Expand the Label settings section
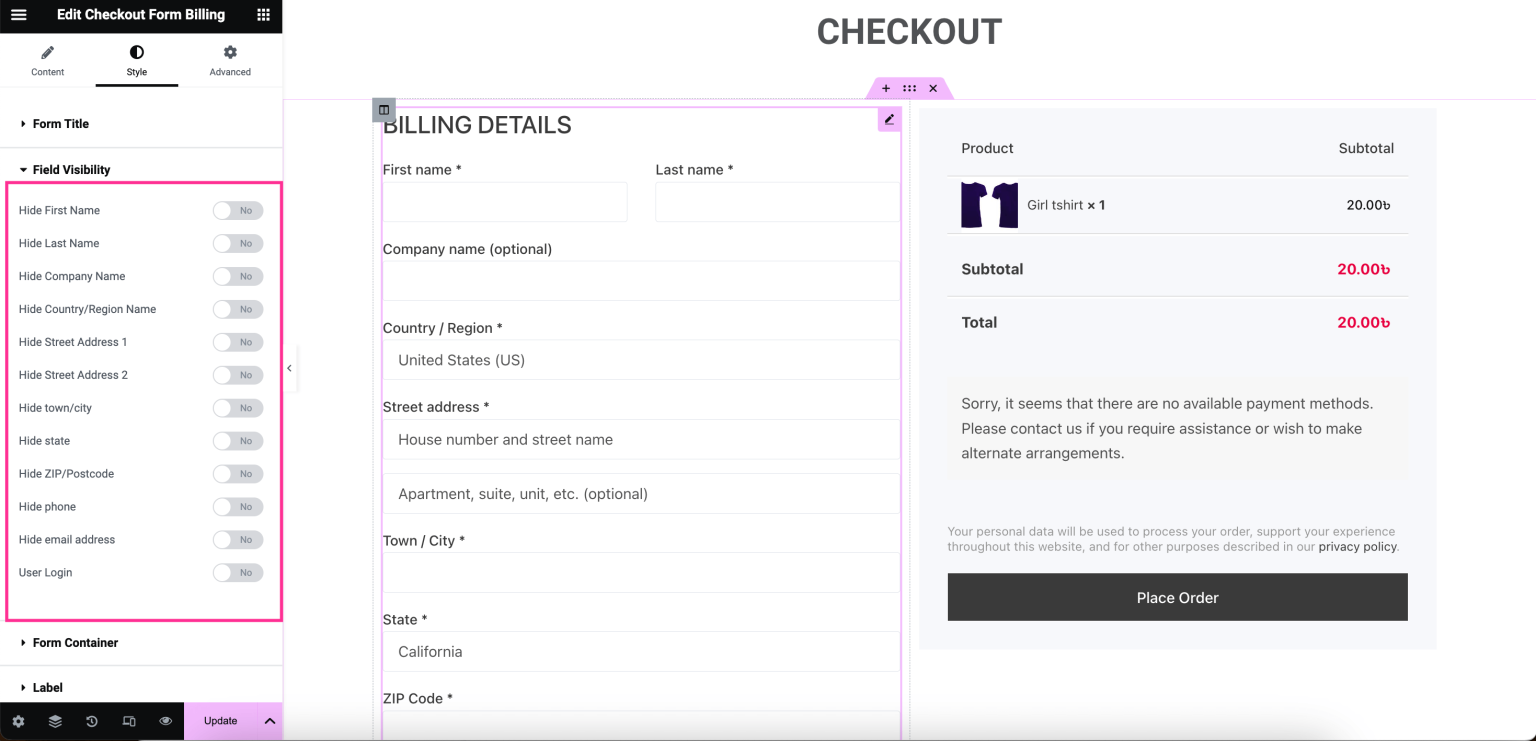Viewport: 1536px width, 741px height. pyautogui.click(x=48, y=687)
